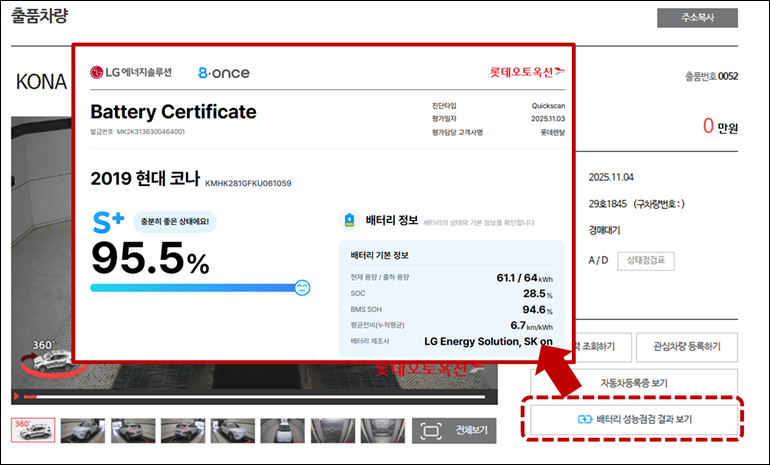The width and height of the screenshot is (770, 465).
Task: Click the 충분히 좋은 상태에요! badge
Action: (x=175, y=221)
